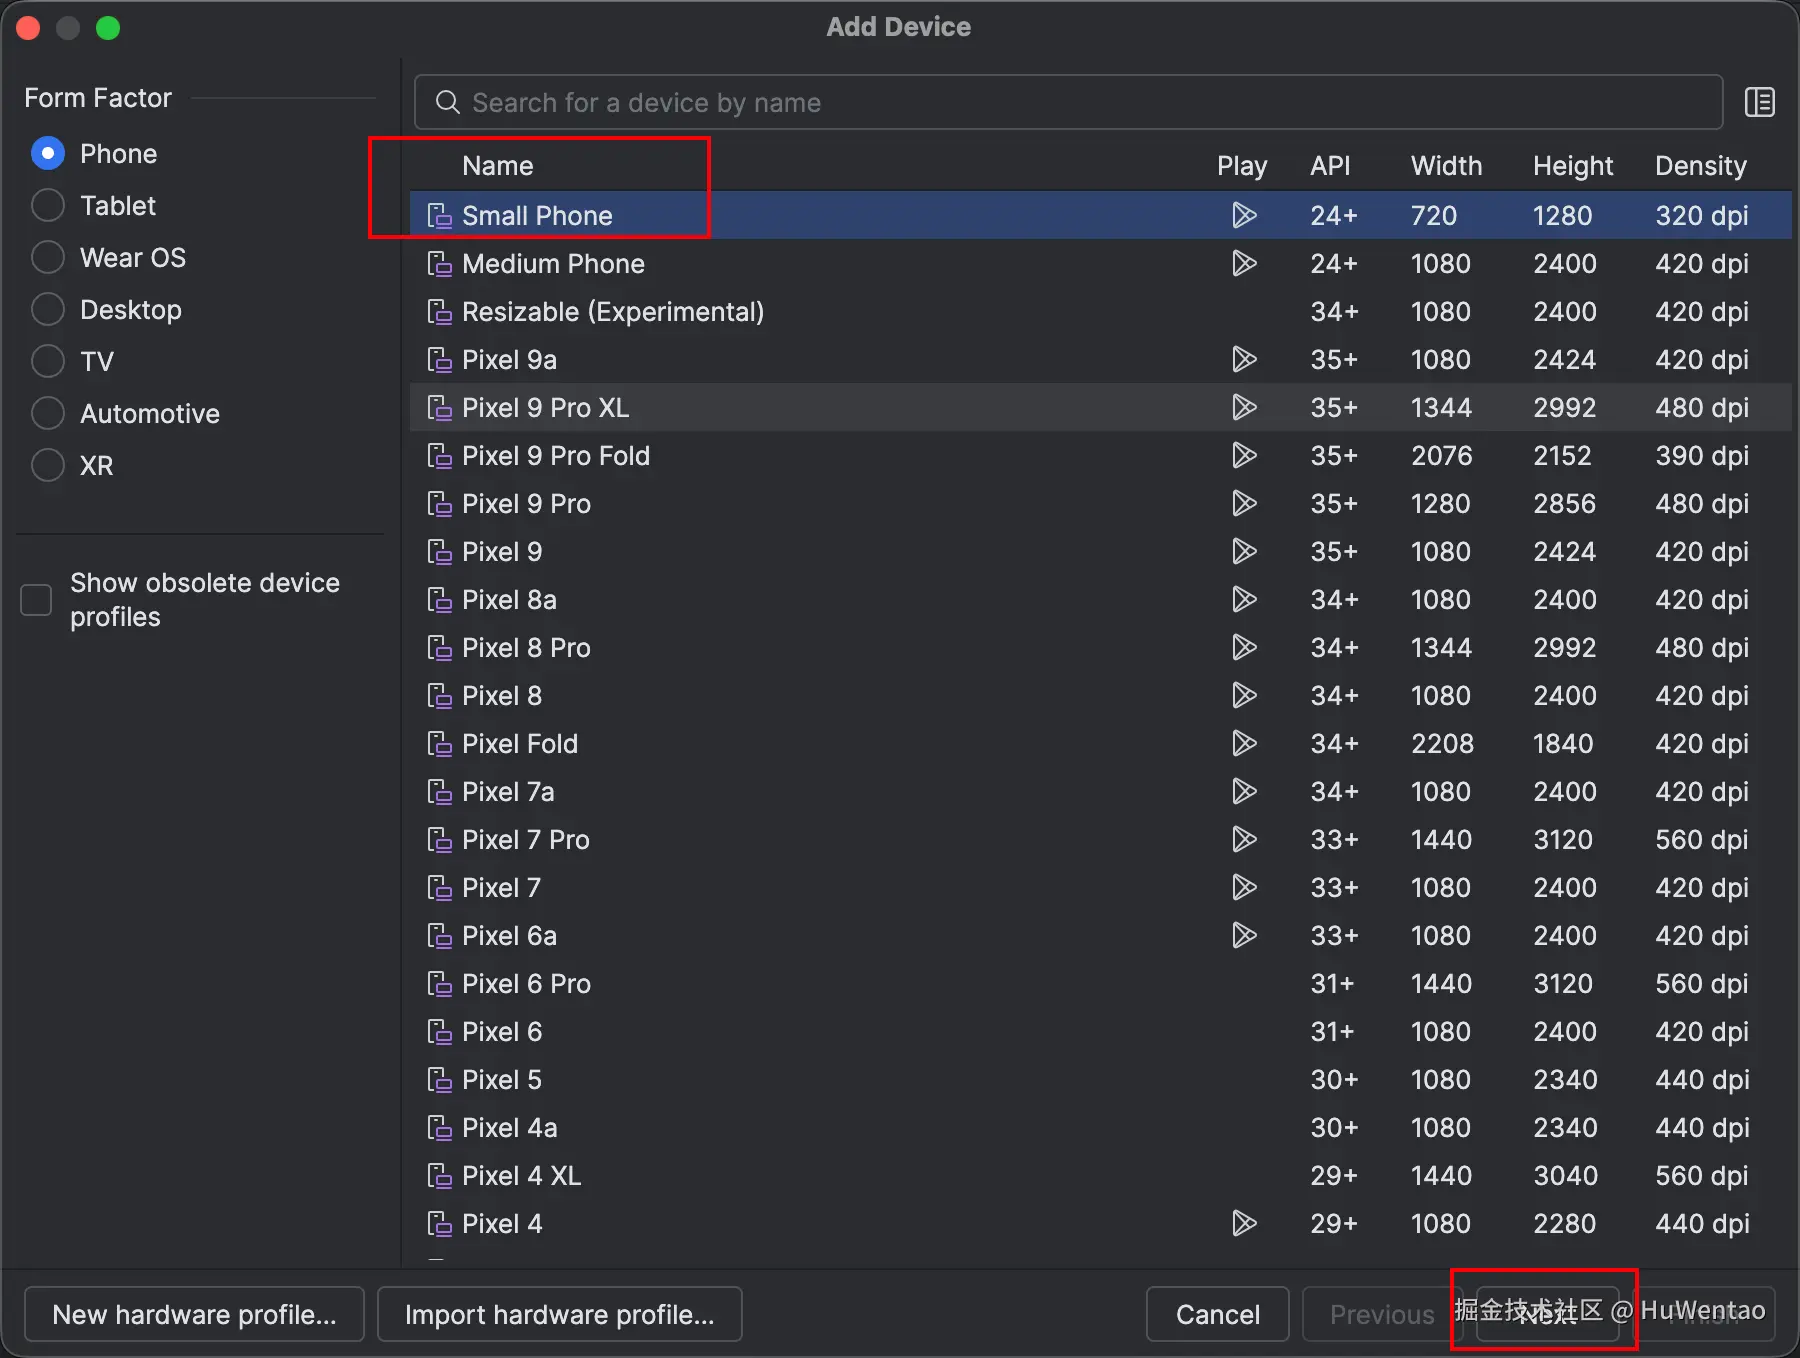Click the device icon for Pixel 9 Pro XL
Image resolution: width=1800 pixels, height=1358 pixels.
439,408
